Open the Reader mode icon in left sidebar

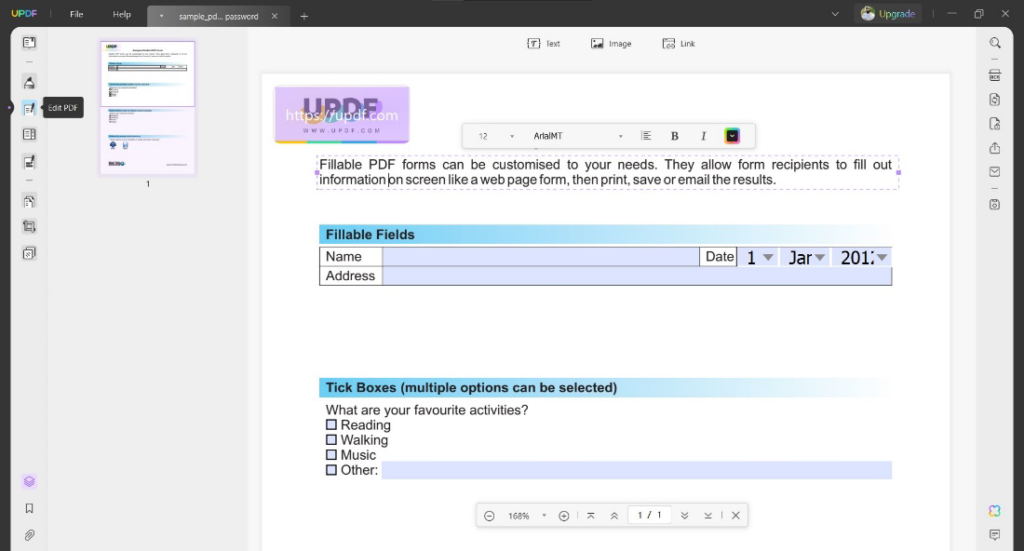tap(29, 43)
